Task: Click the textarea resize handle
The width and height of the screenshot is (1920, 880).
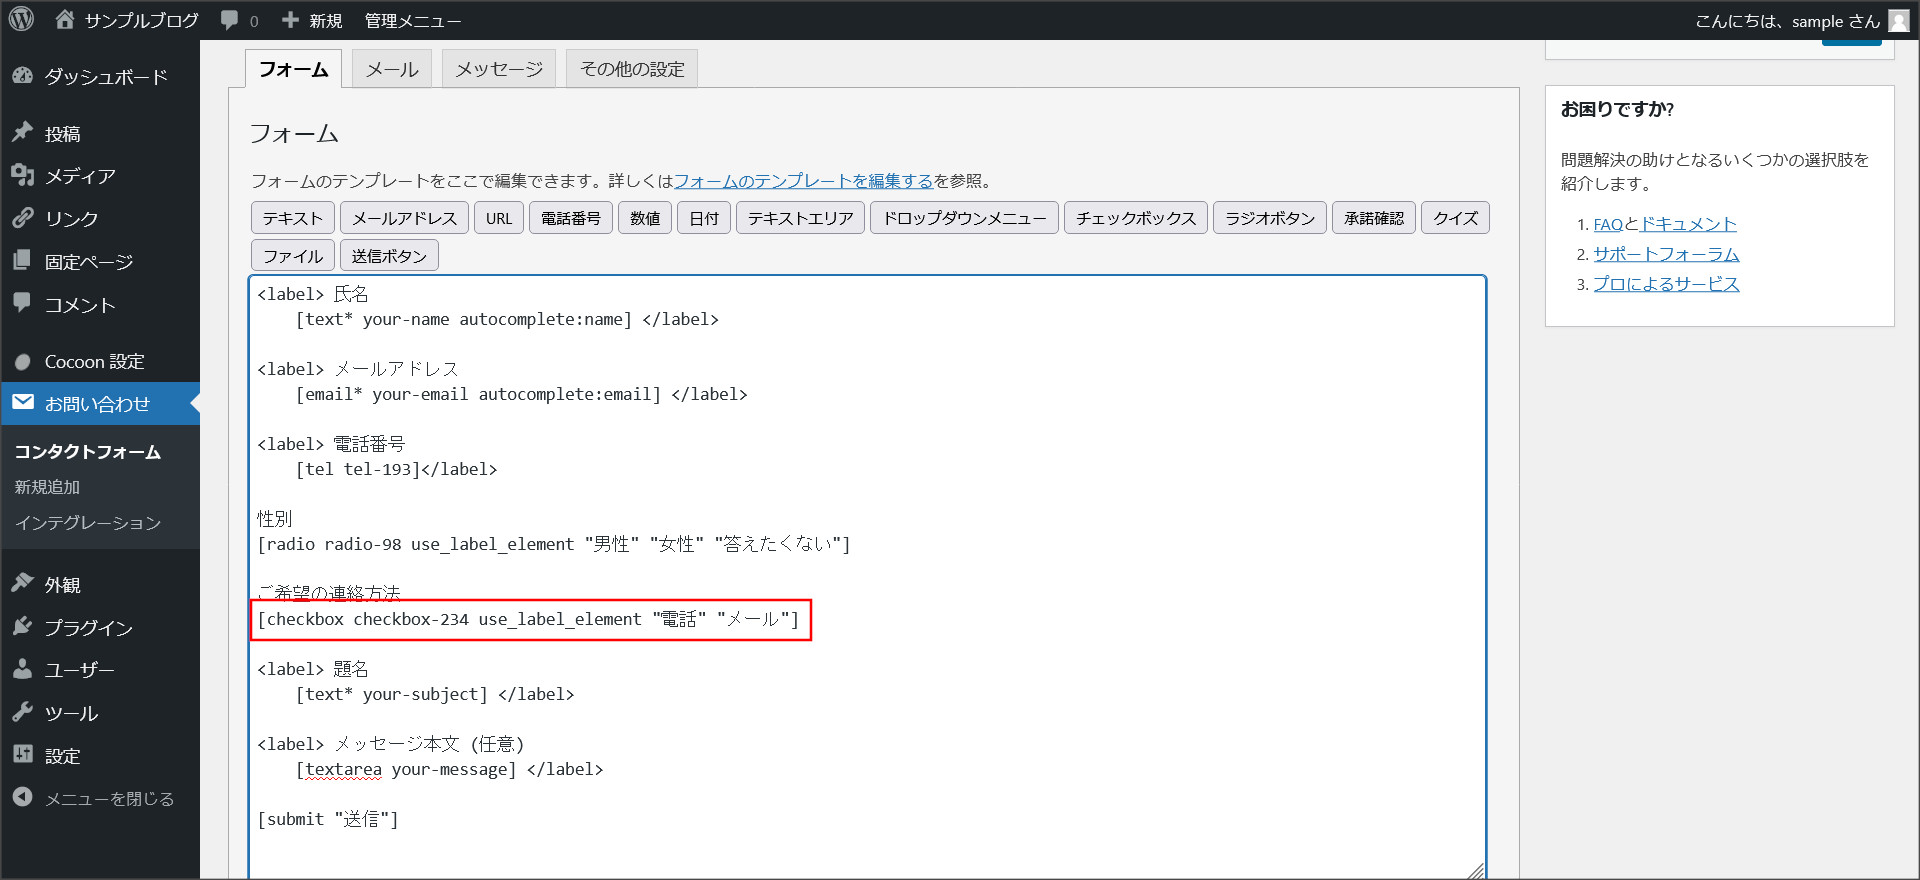Action: [x=1475, y=870]
